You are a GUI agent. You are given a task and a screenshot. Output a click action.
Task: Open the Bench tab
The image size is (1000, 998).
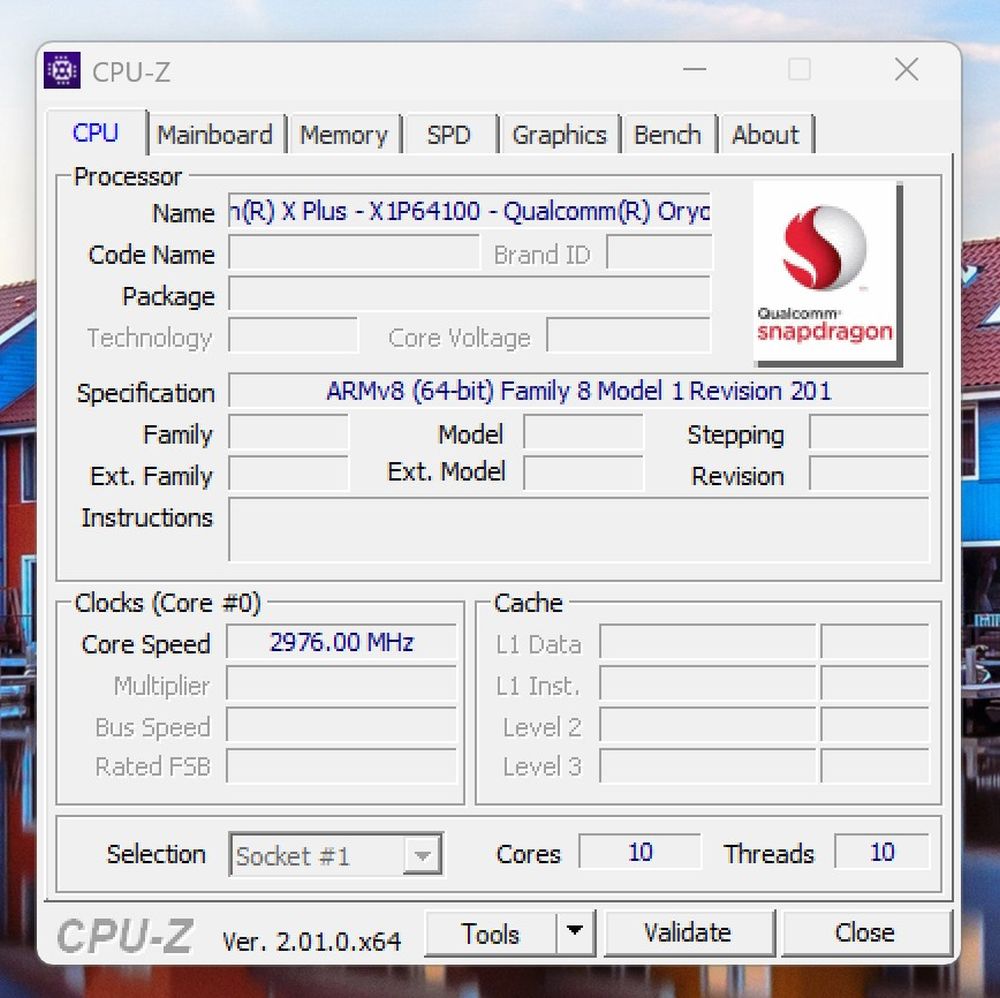click(667, 135)
